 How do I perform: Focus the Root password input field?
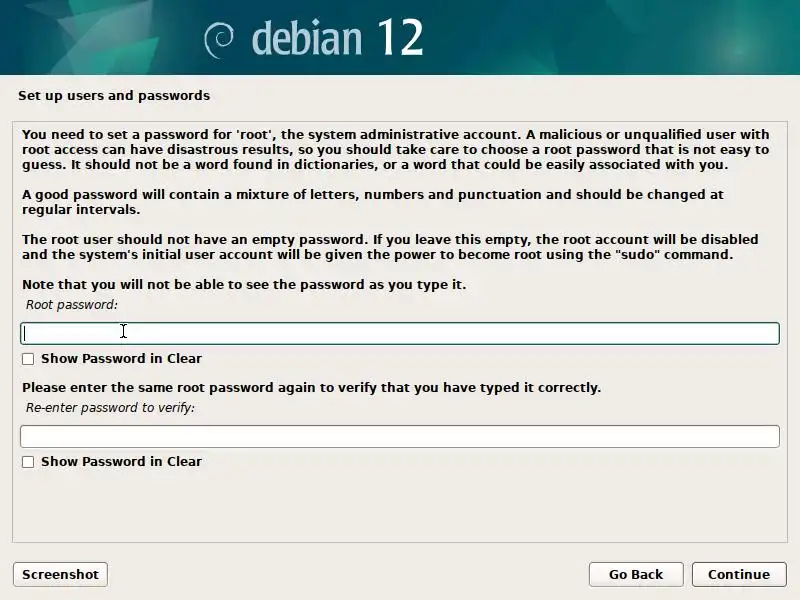tap(400, 333)
